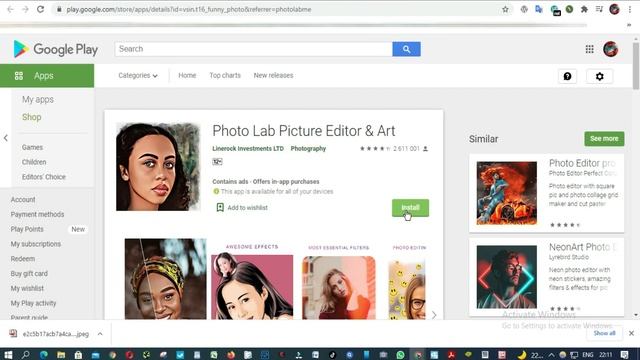The image size is (640, 360).
Task: Click the Google Play logo
Action: click(56, 49)
